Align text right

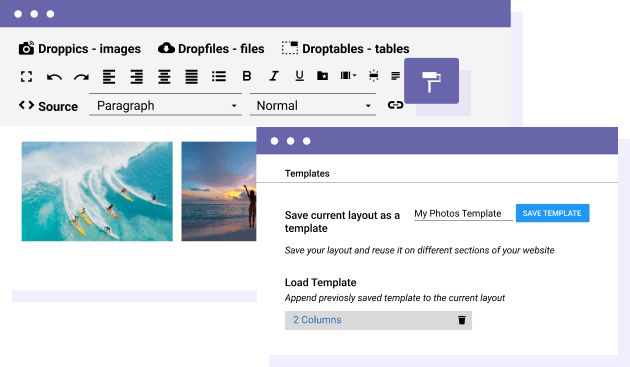pyautogui.click(x=137, y=76)
